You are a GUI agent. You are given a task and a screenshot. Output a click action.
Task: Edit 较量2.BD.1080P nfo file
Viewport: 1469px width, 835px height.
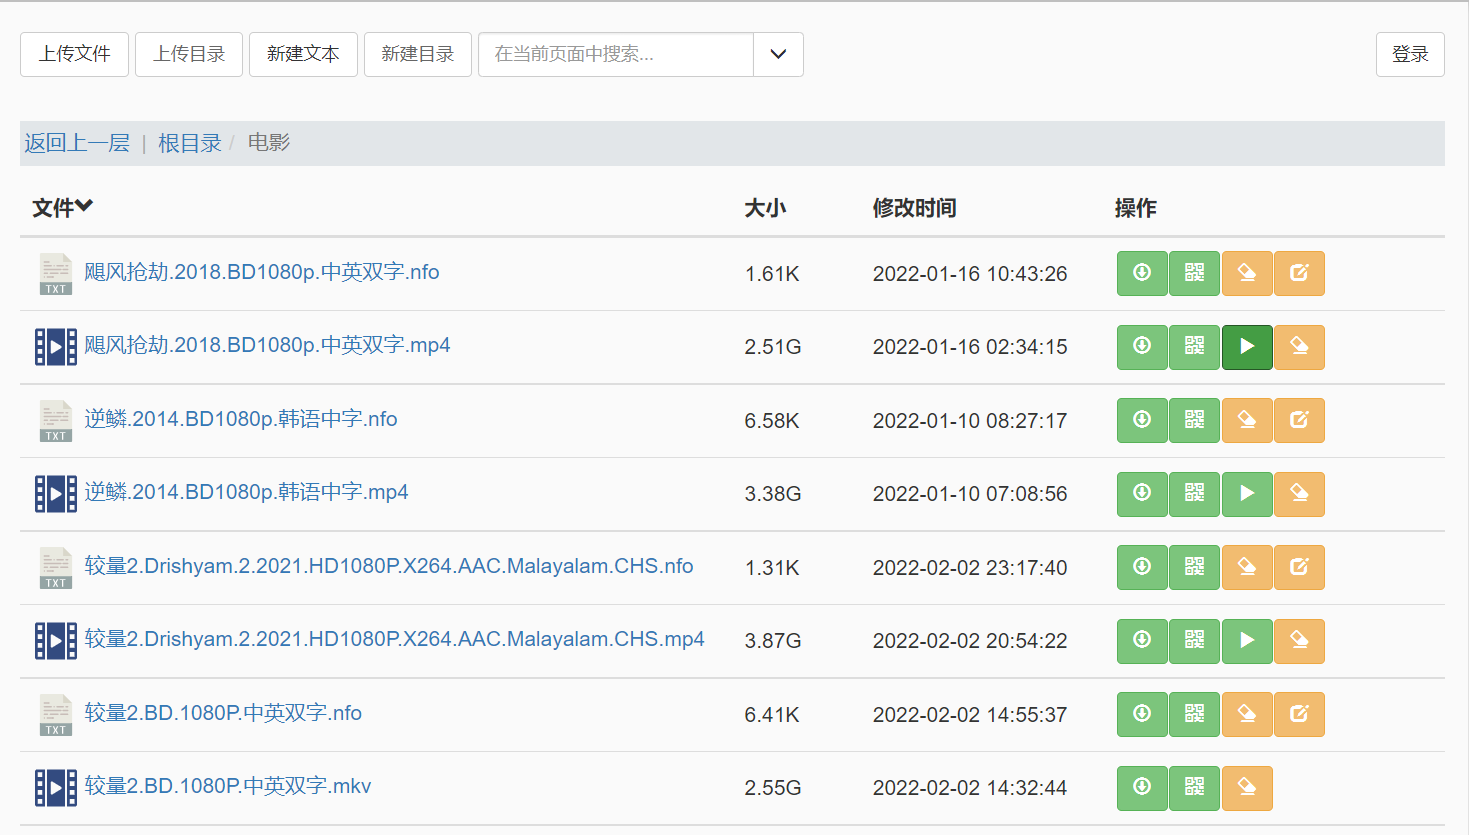1299,714
